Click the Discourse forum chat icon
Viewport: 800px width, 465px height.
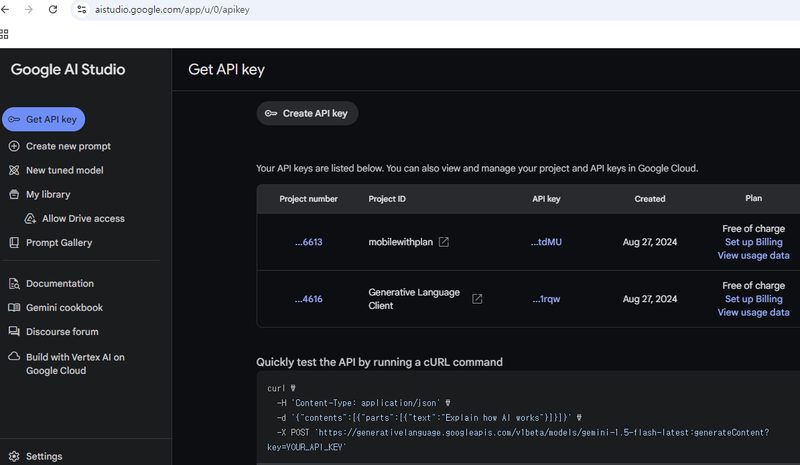(x=14, y=331)
